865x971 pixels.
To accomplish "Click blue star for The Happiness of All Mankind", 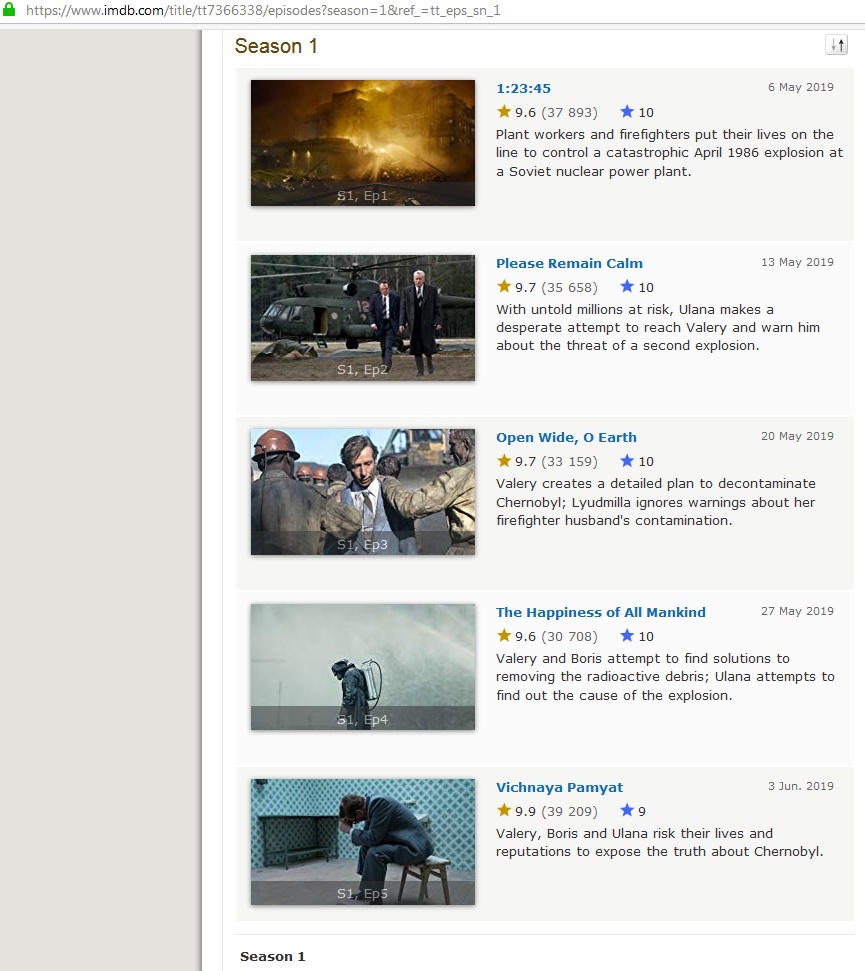I will click(627, 636).
